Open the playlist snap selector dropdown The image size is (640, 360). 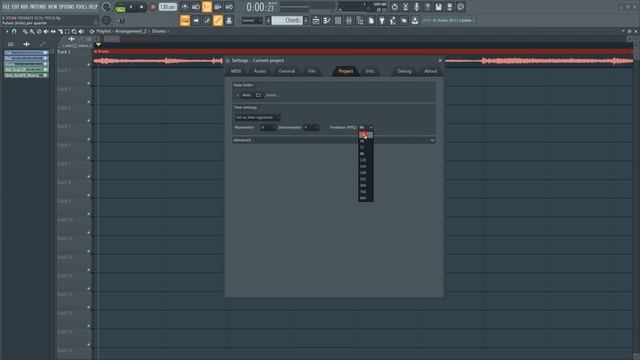pyautogui.click(x=251, y=20)
